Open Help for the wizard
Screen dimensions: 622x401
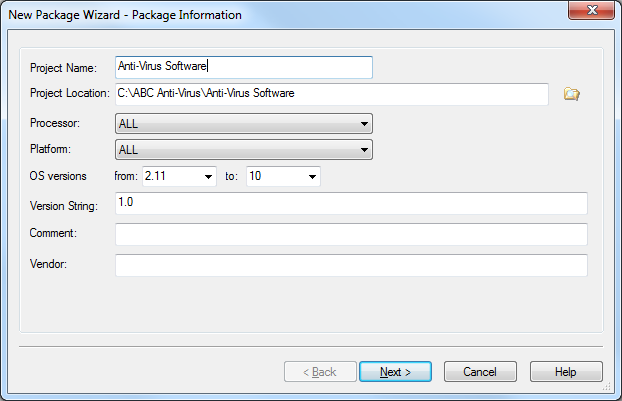coord(566,372)
